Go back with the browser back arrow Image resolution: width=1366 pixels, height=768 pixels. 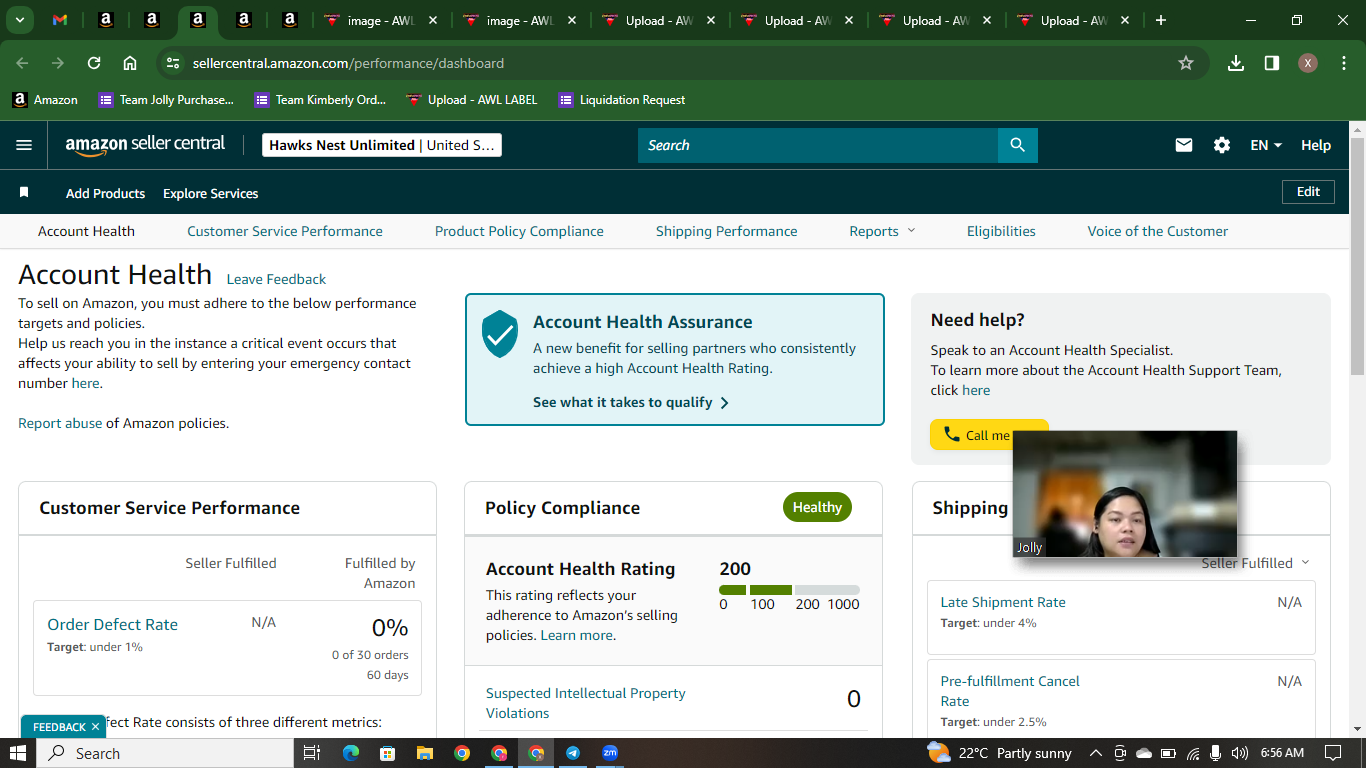click(22, 63)
